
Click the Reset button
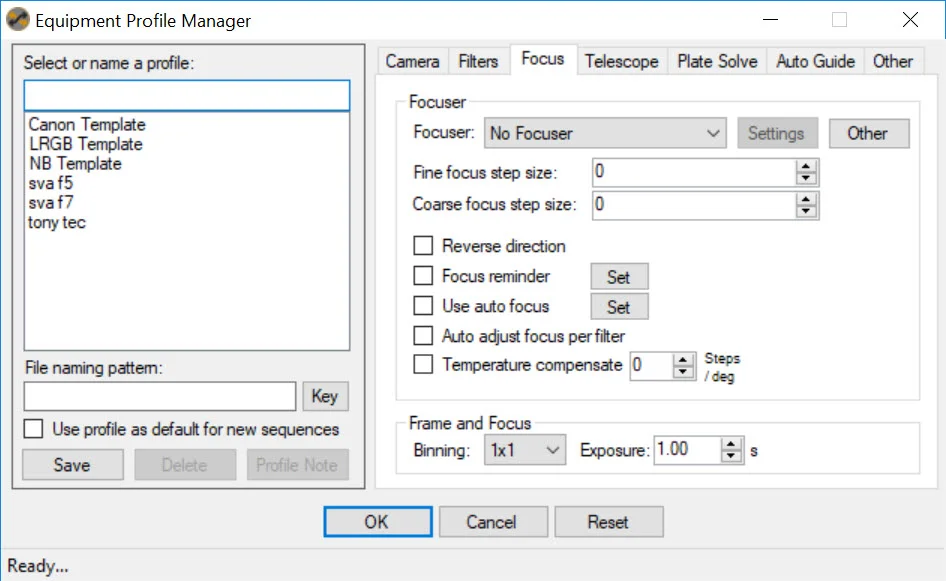pyautogui.click(x=609, y=522)
